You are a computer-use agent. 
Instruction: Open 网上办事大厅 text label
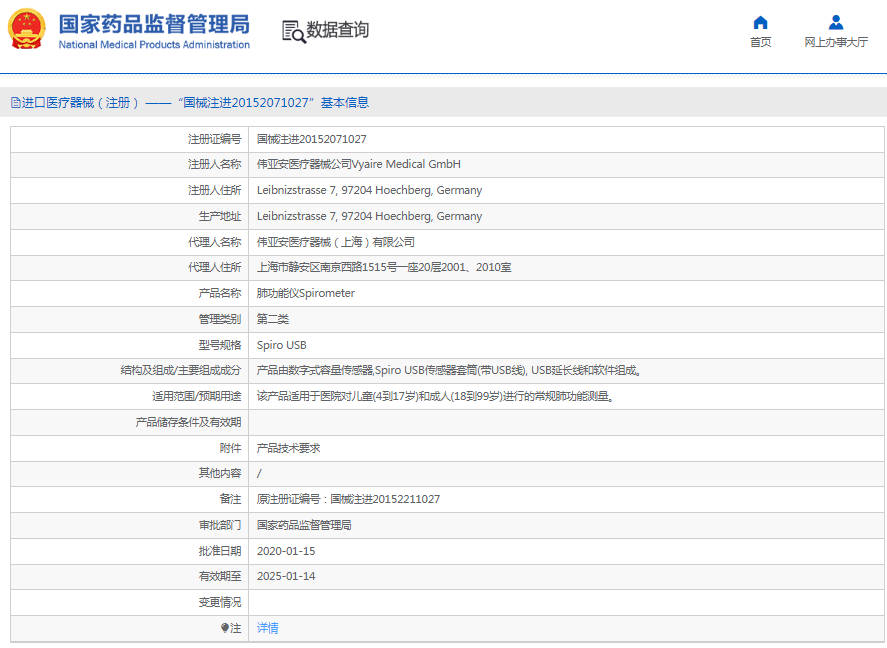pos(836,43)
